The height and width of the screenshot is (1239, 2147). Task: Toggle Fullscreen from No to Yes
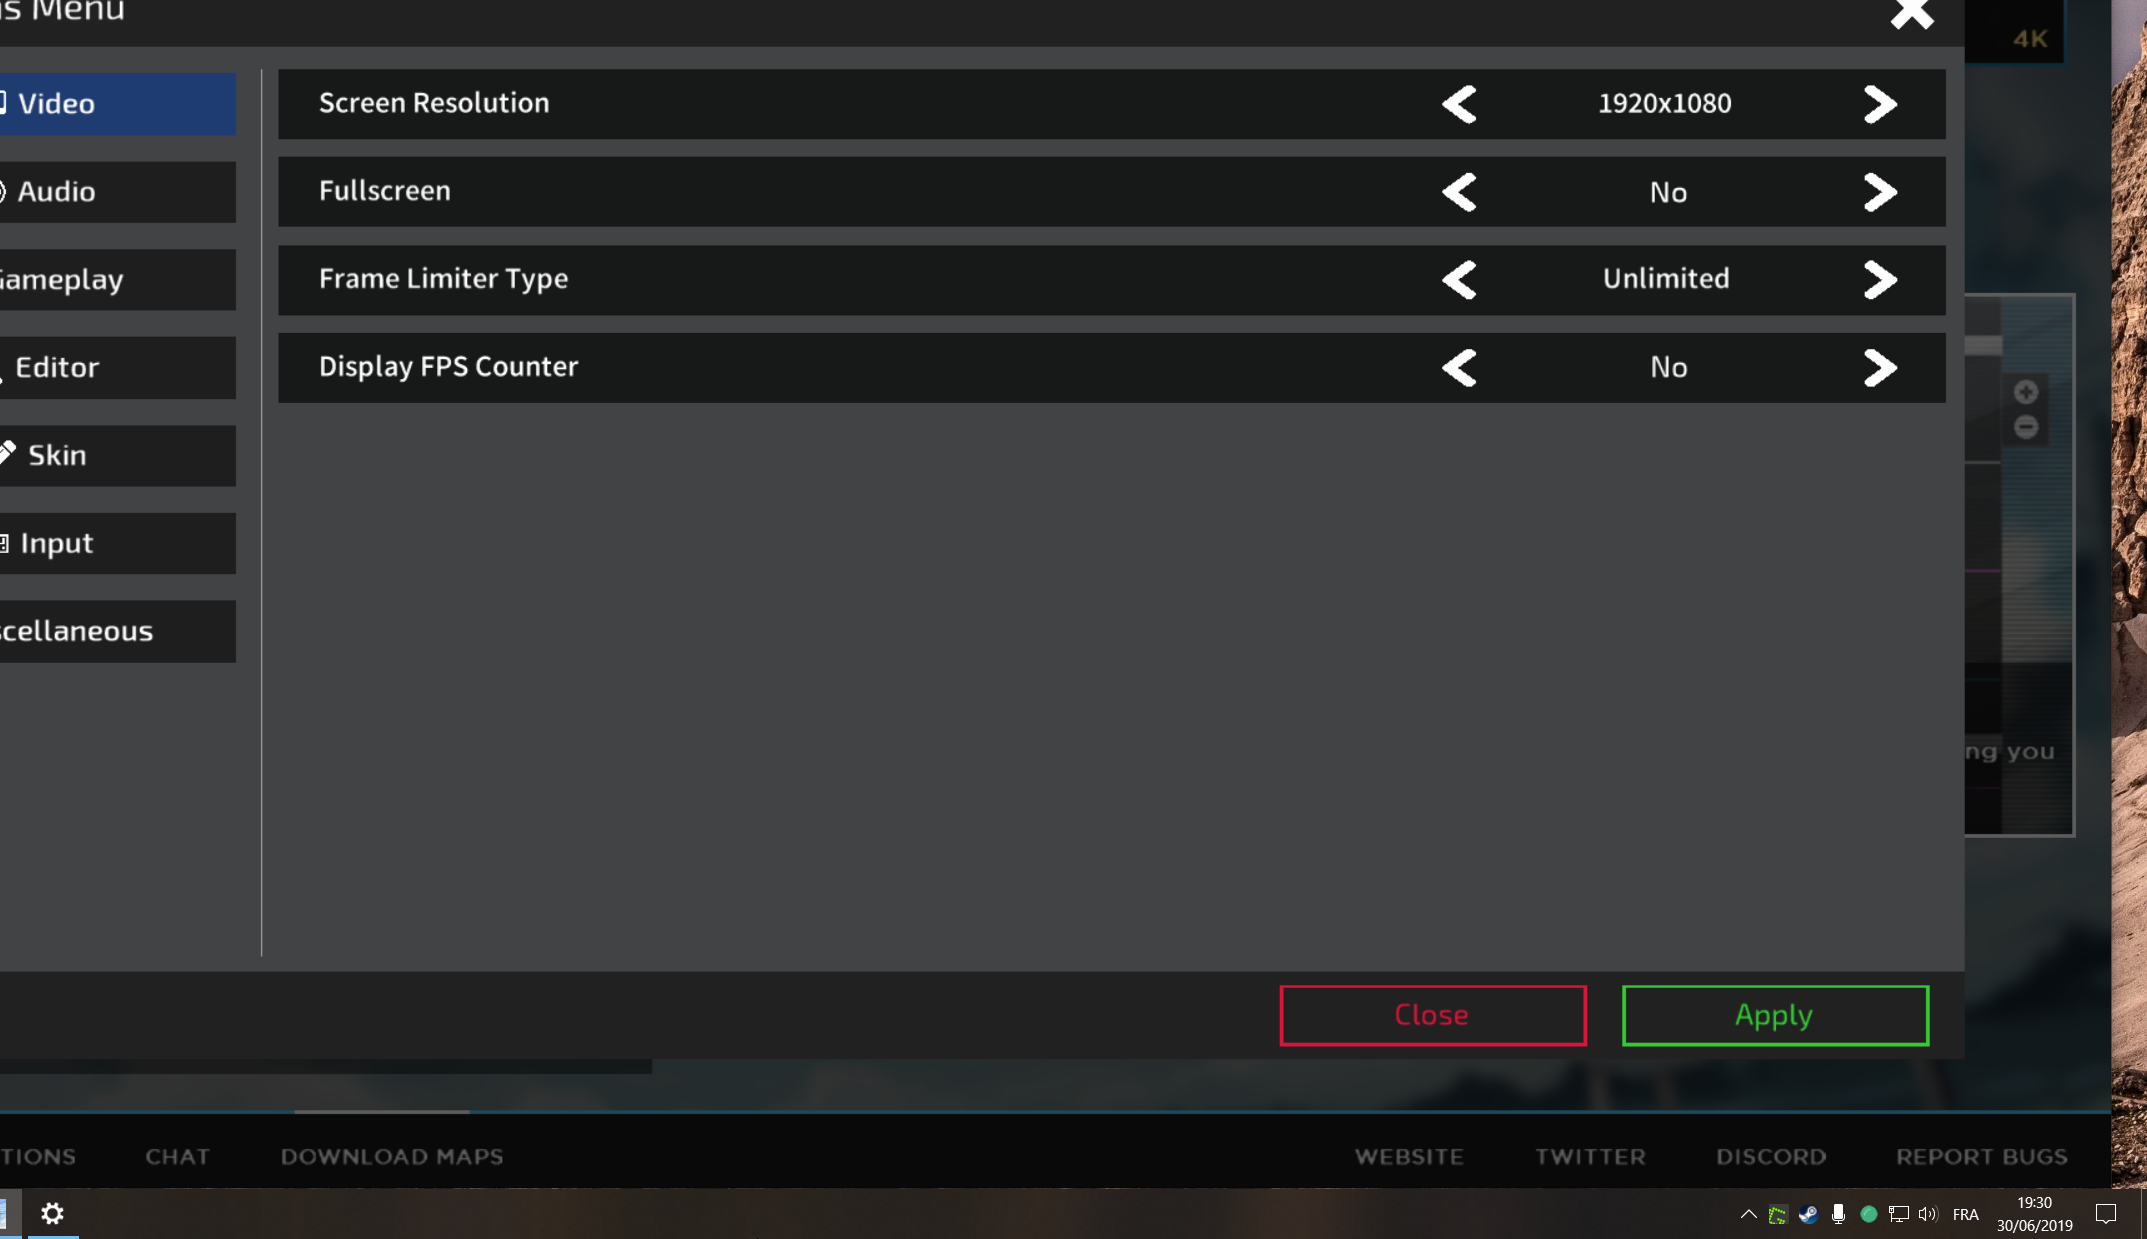click(1880, 192)
